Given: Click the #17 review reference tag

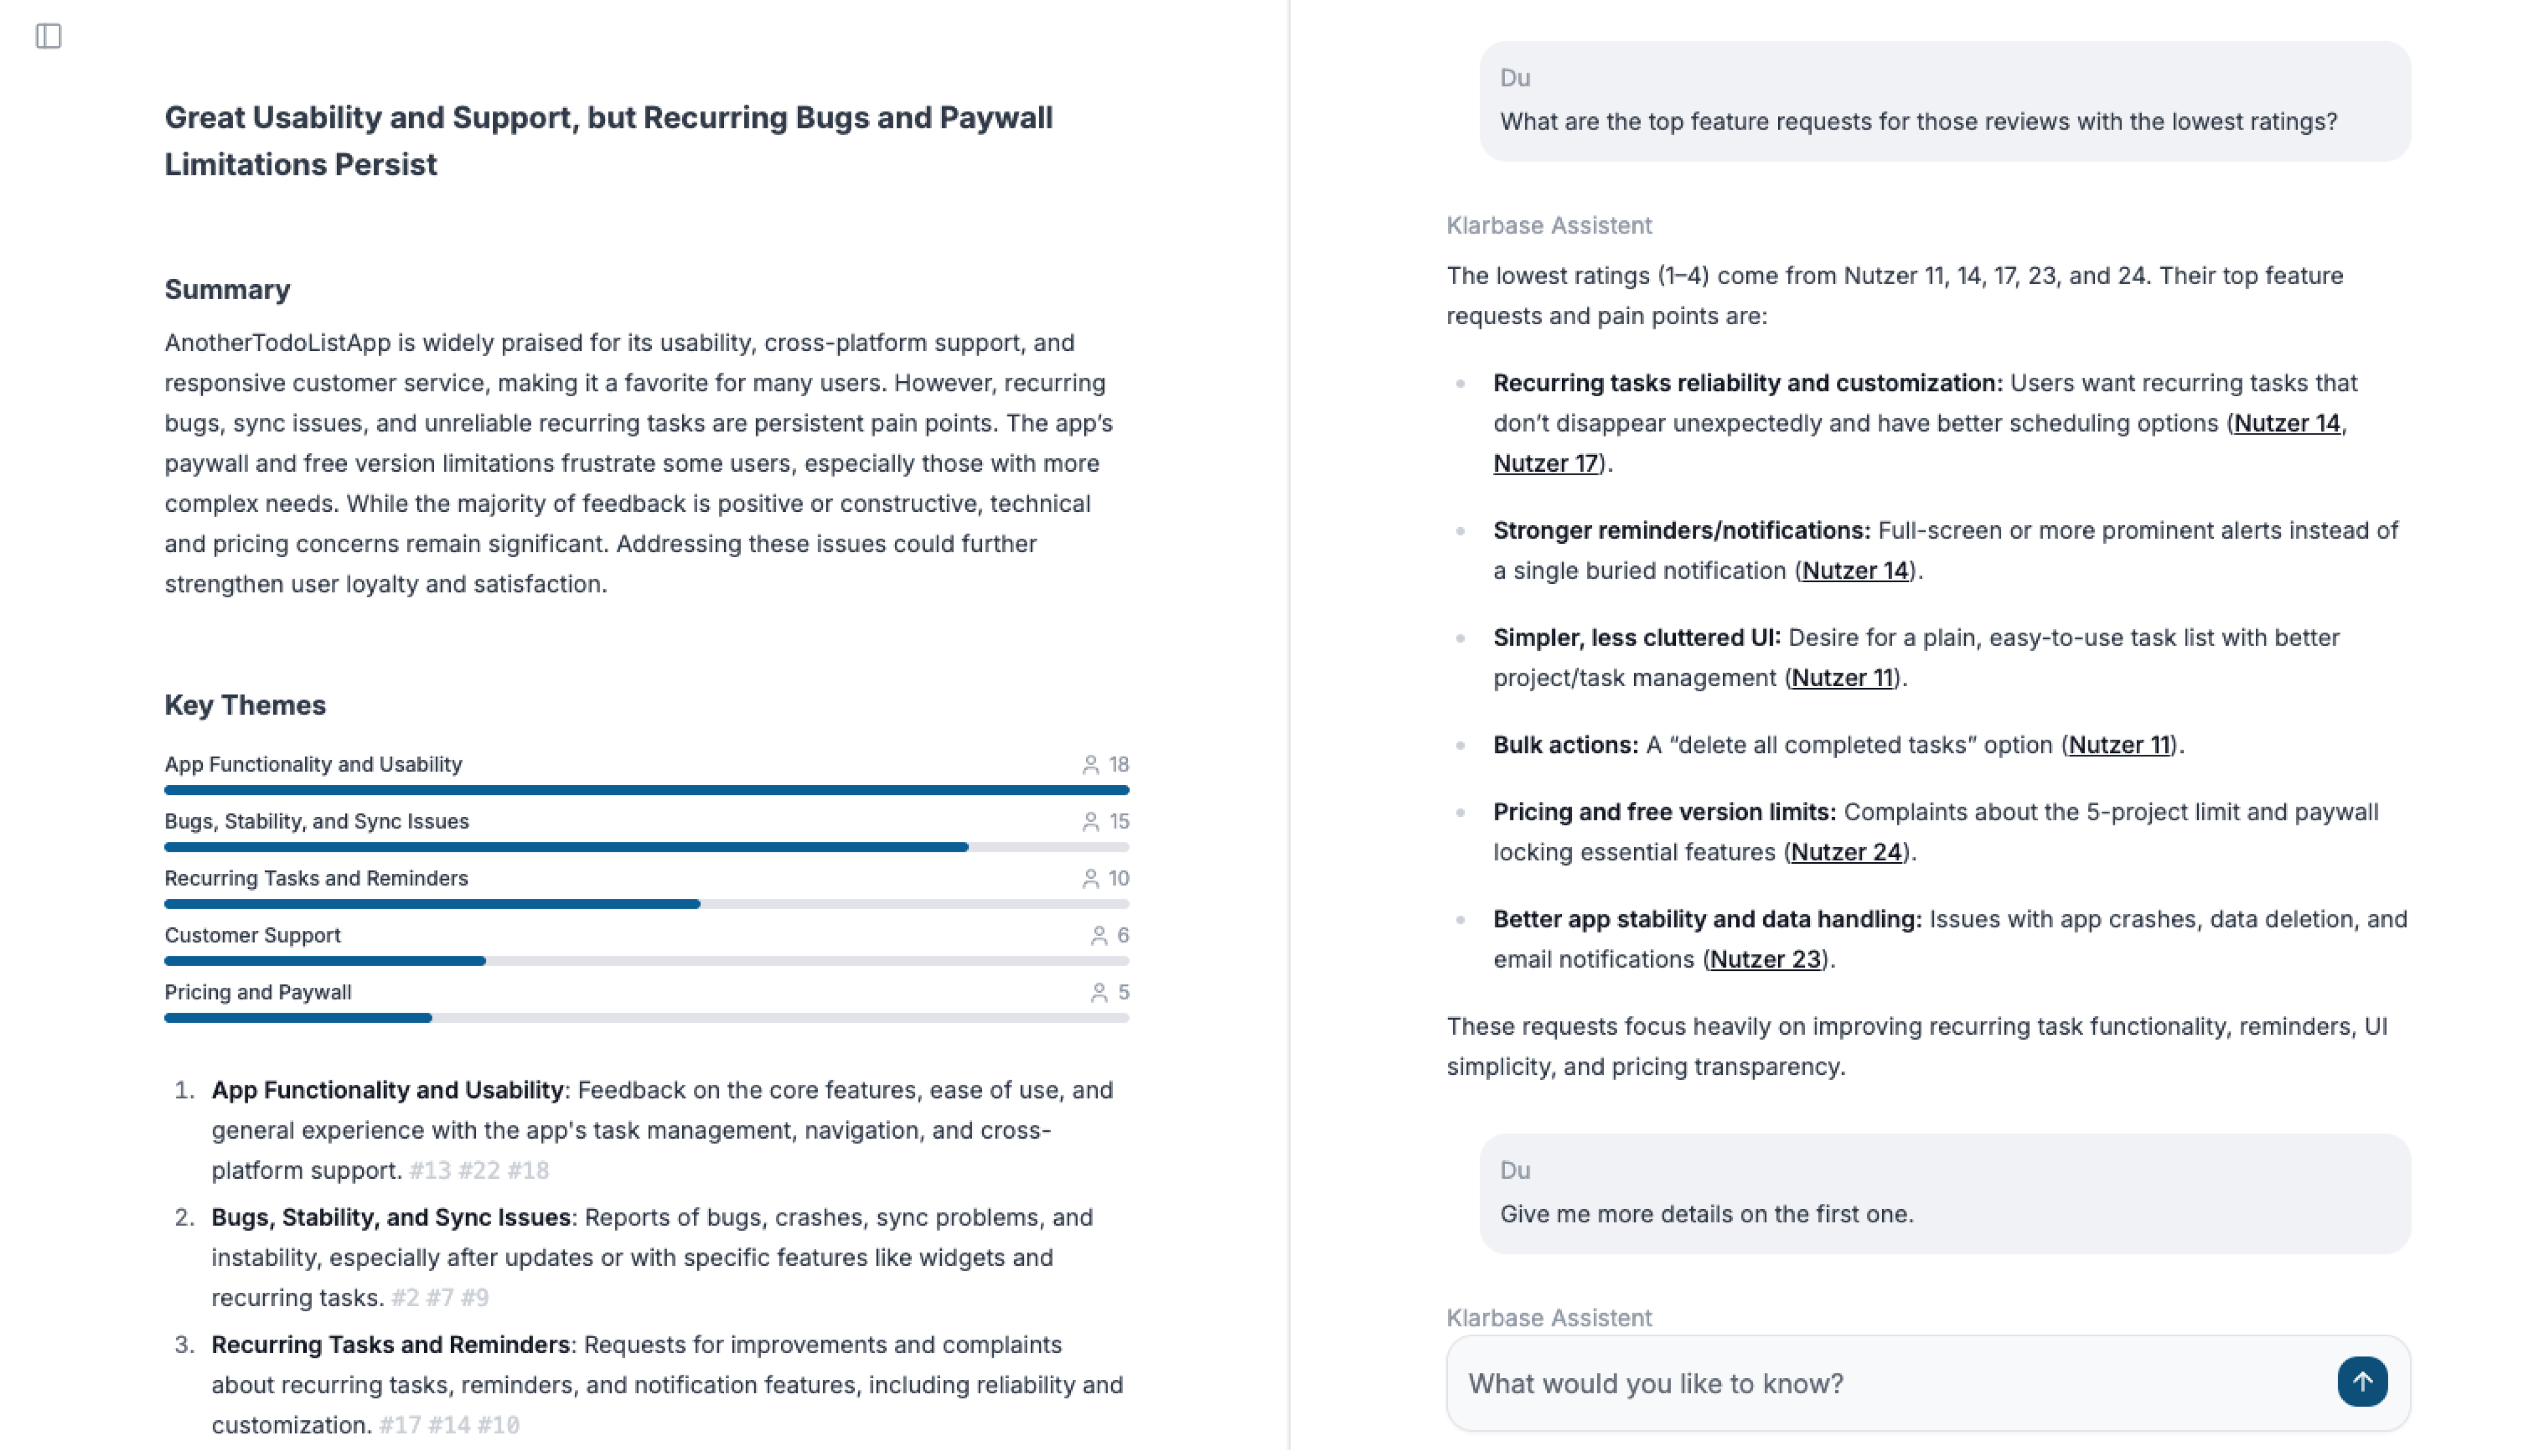Looking at the screenshot, I should [399, 1425].
